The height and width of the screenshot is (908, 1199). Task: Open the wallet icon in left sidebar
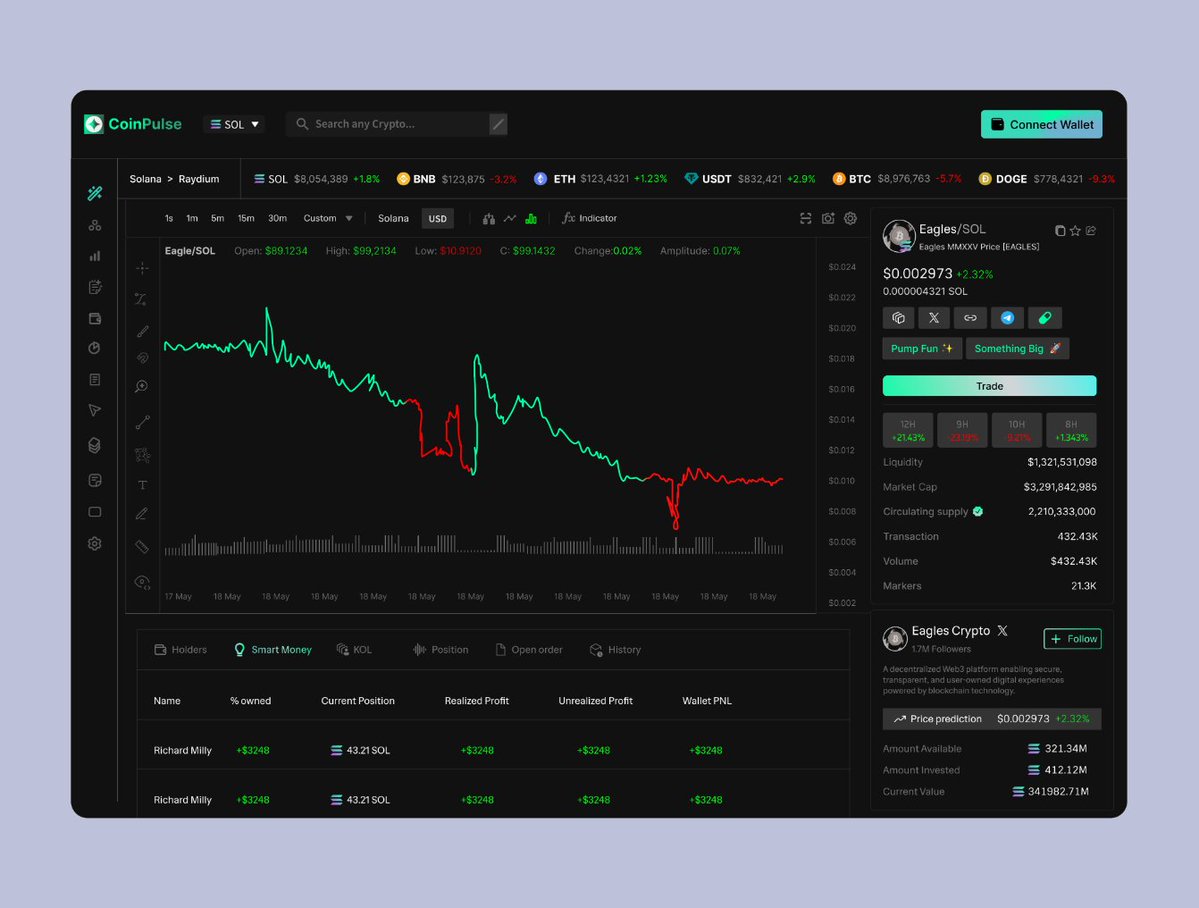click(95, 318)
